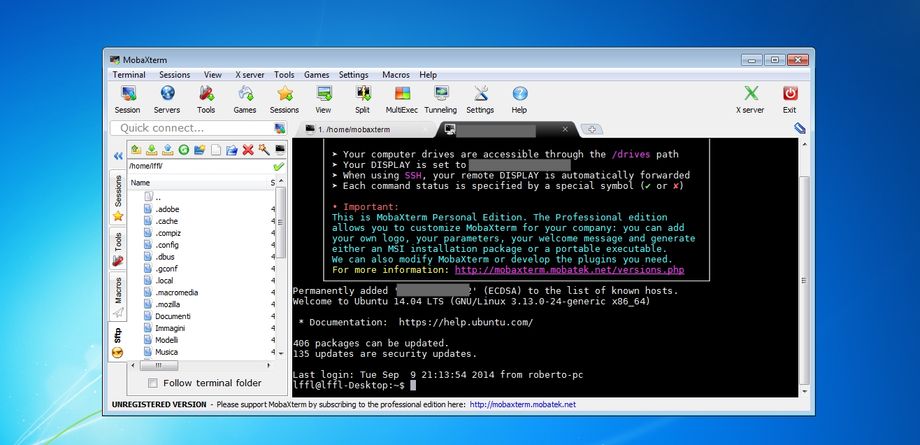Open the Settings menu

pos(354,75)
